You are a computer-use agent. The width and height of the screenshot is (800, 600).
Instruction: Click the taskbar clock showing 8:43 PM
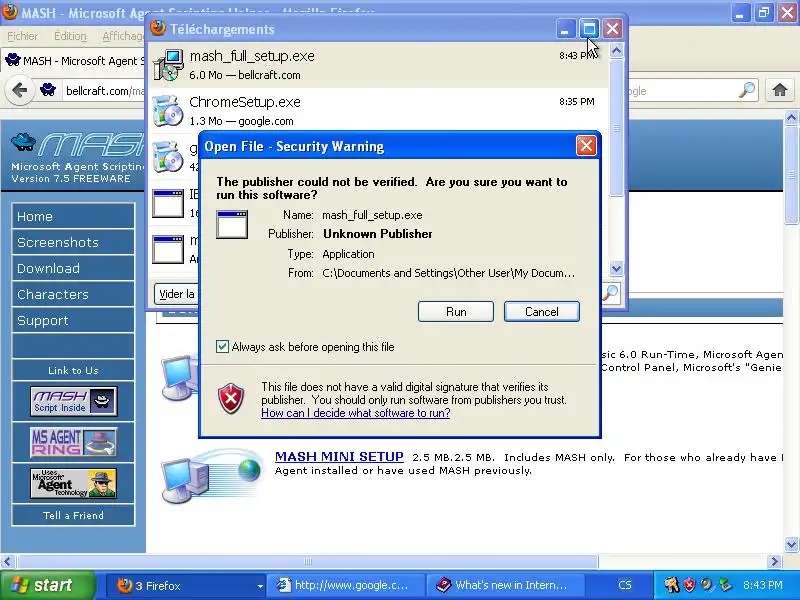pos(762,585)
